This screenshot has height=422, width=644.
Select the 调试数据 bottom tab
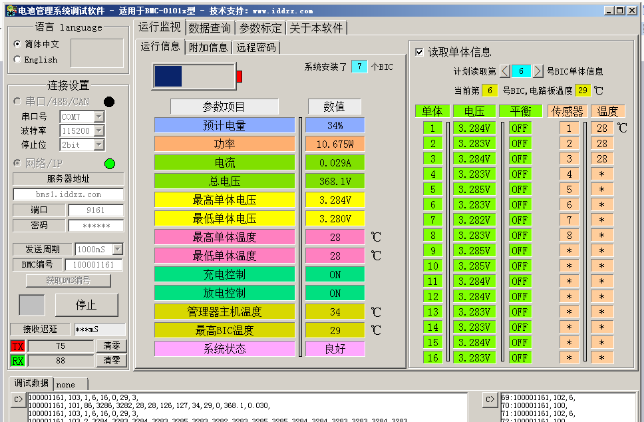click(x=31, y=383)
